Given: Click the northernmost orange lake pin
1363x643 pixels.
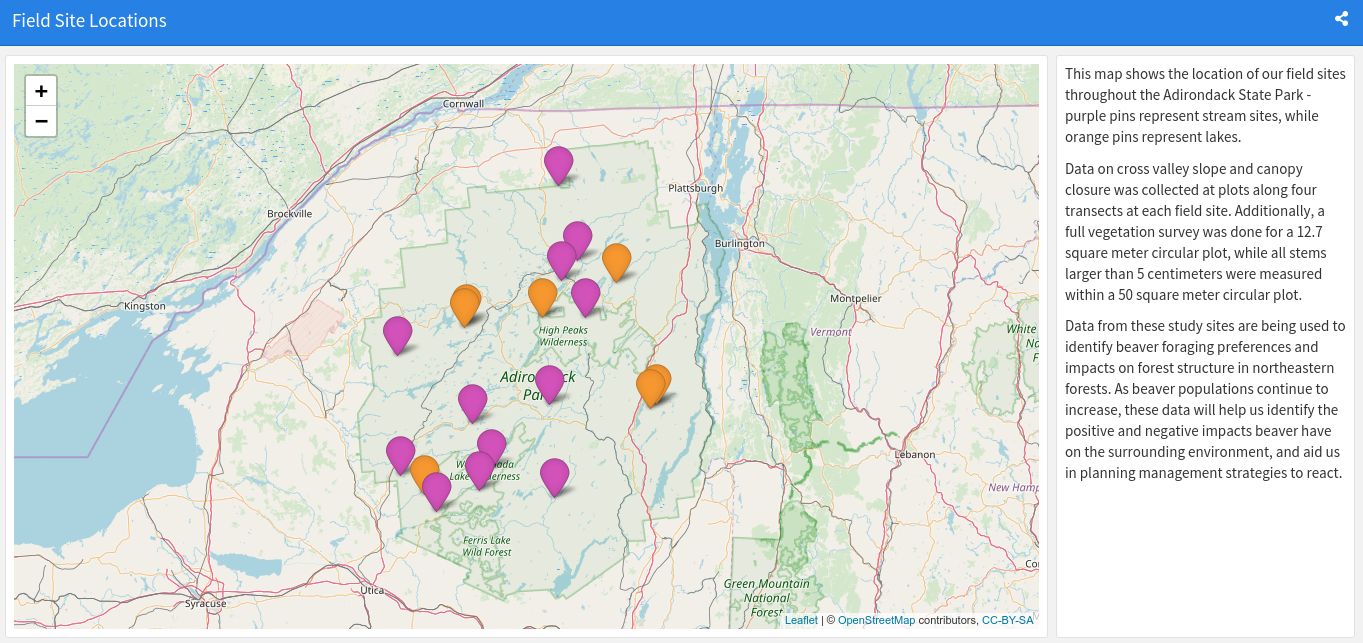Looking at the screenshot, I should tap(617, 260).
